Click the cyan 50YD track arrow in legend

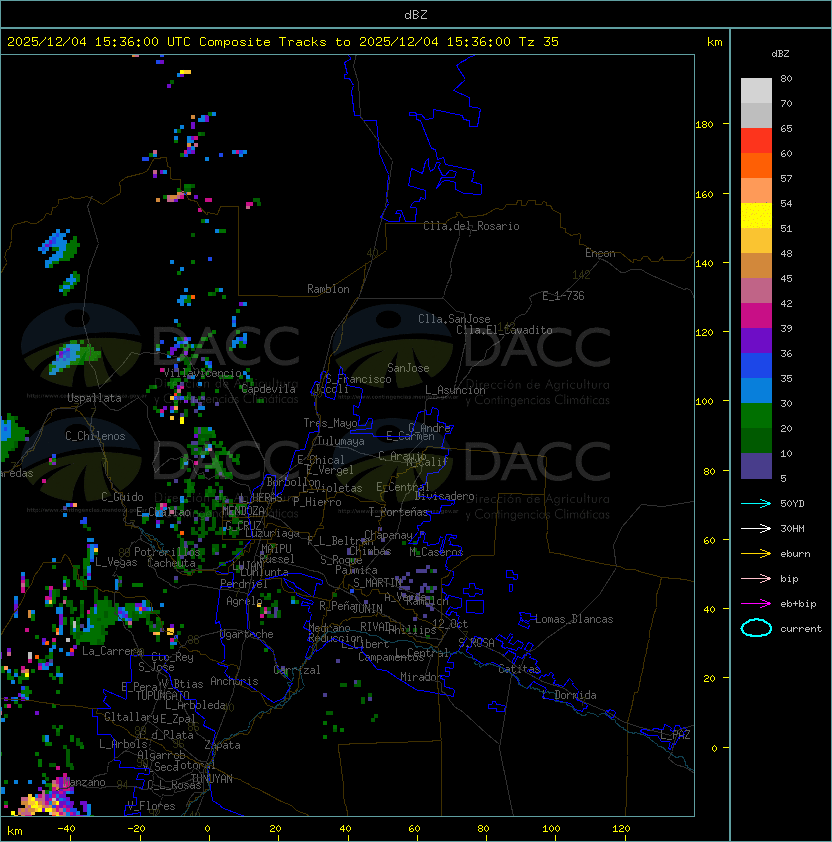pyautogui.click(x=756, y=504)
